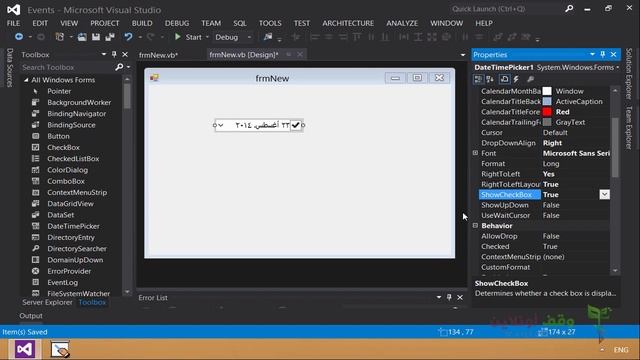
Task: Select the Format property value Long
Action: point(551,164)
